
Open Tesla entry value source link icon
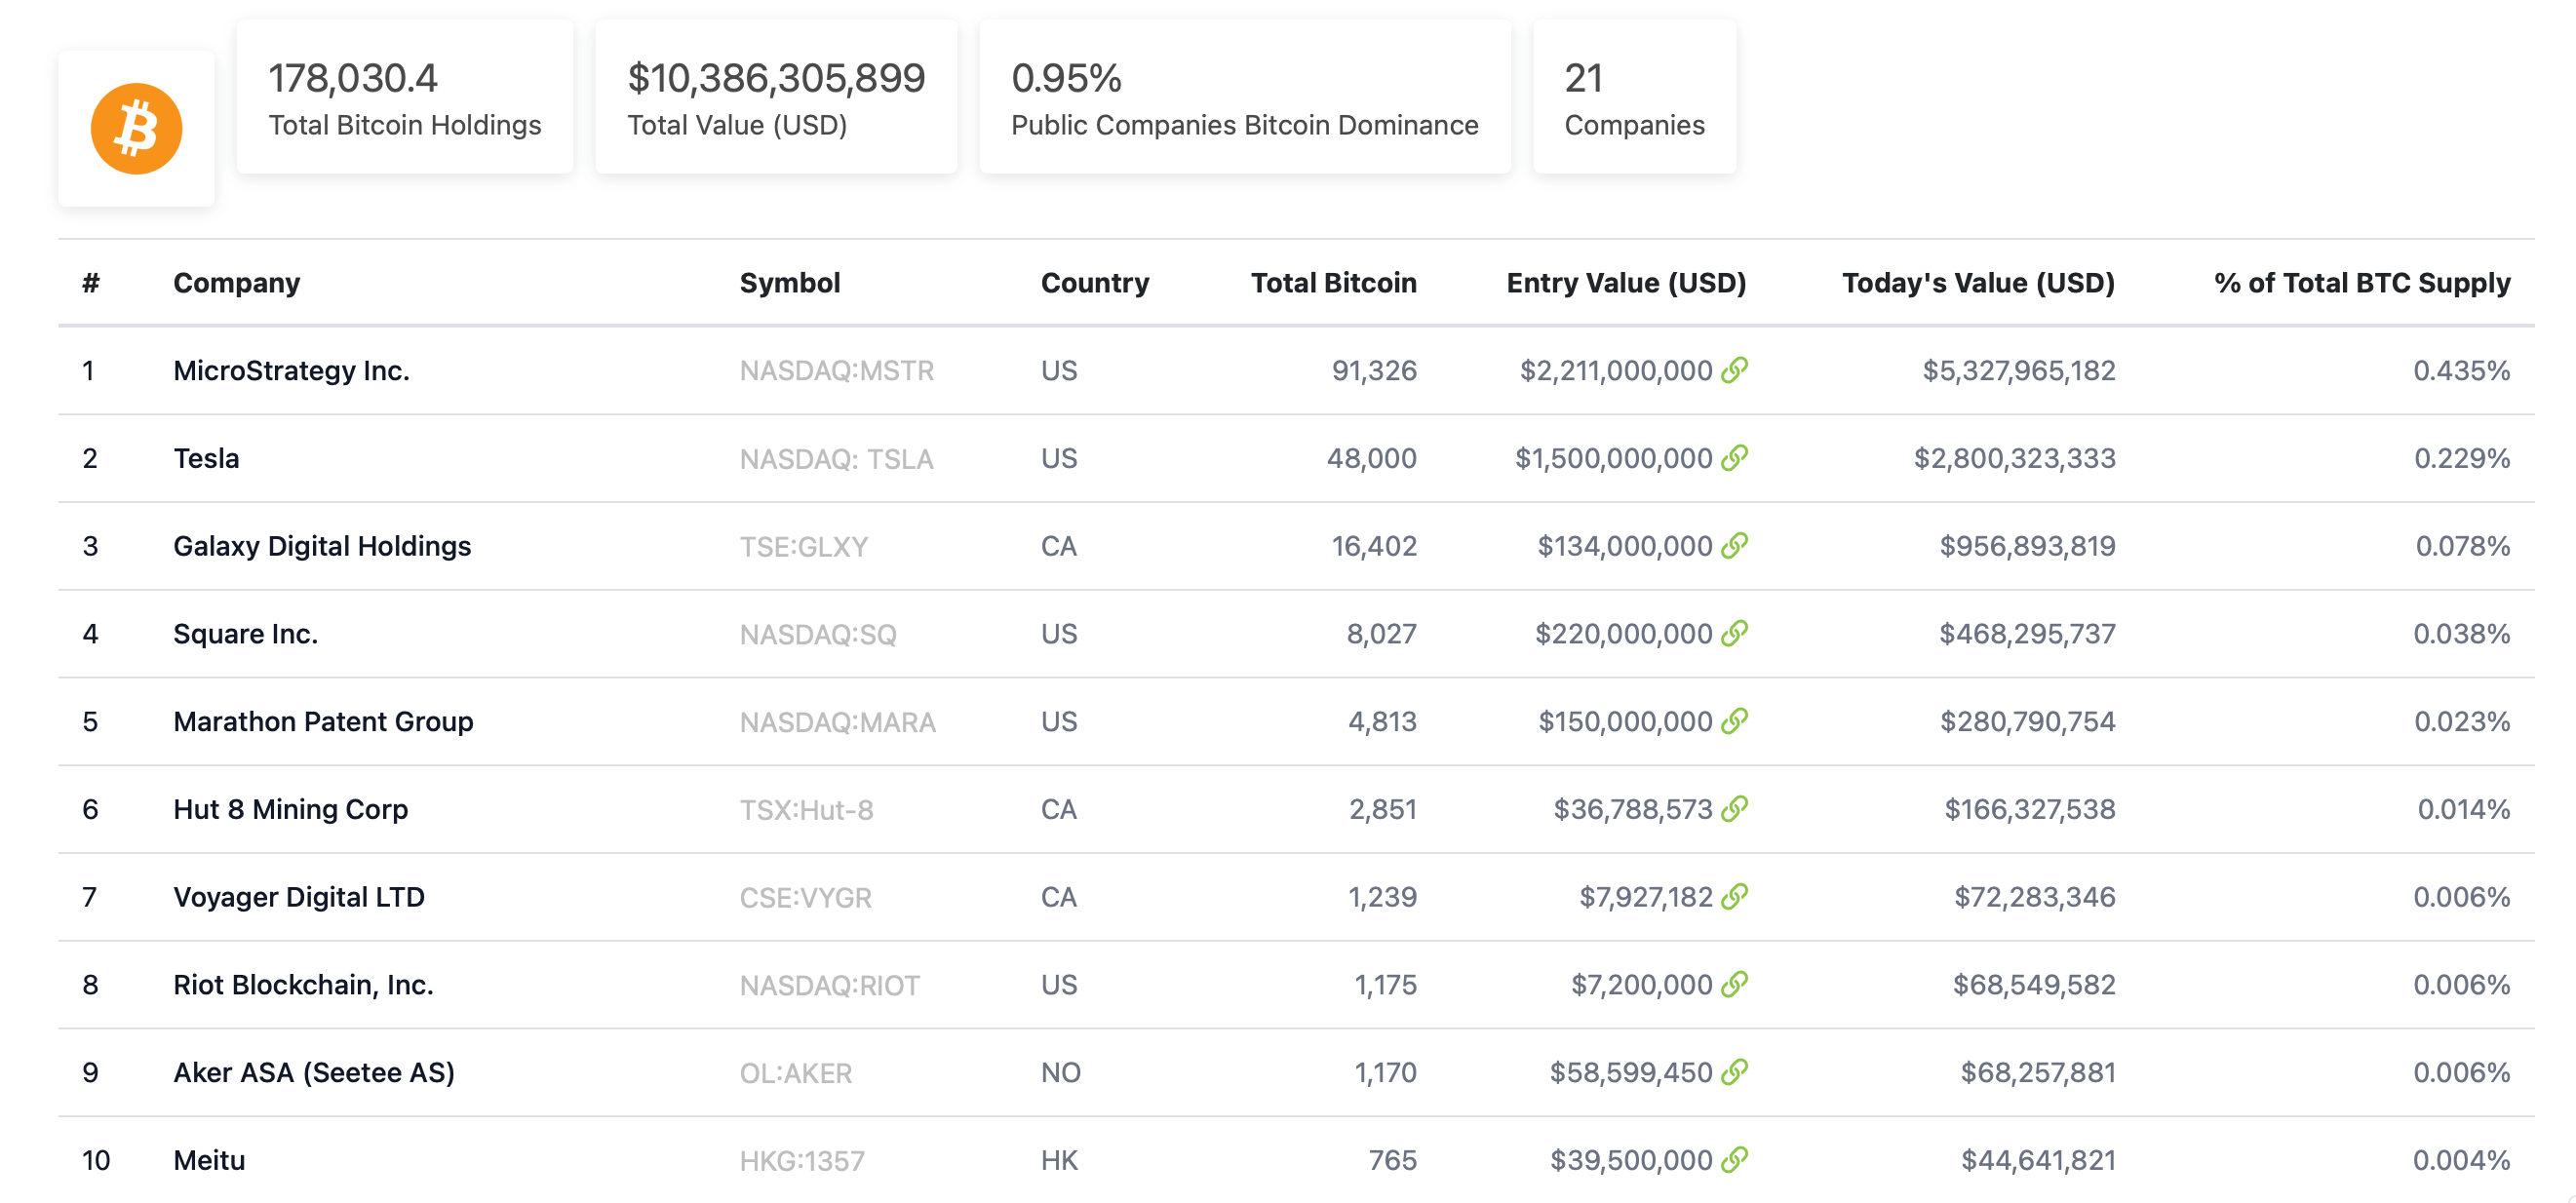1734,458
